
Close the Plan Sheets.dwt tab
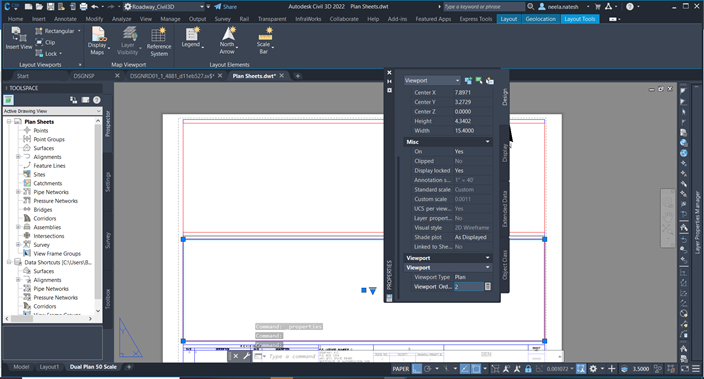(282, 75)
